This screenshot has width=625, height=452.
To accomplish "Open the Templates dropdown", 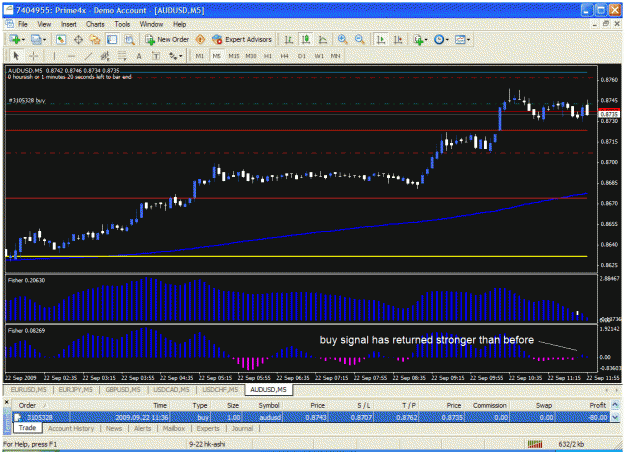I will click(468, 40).
